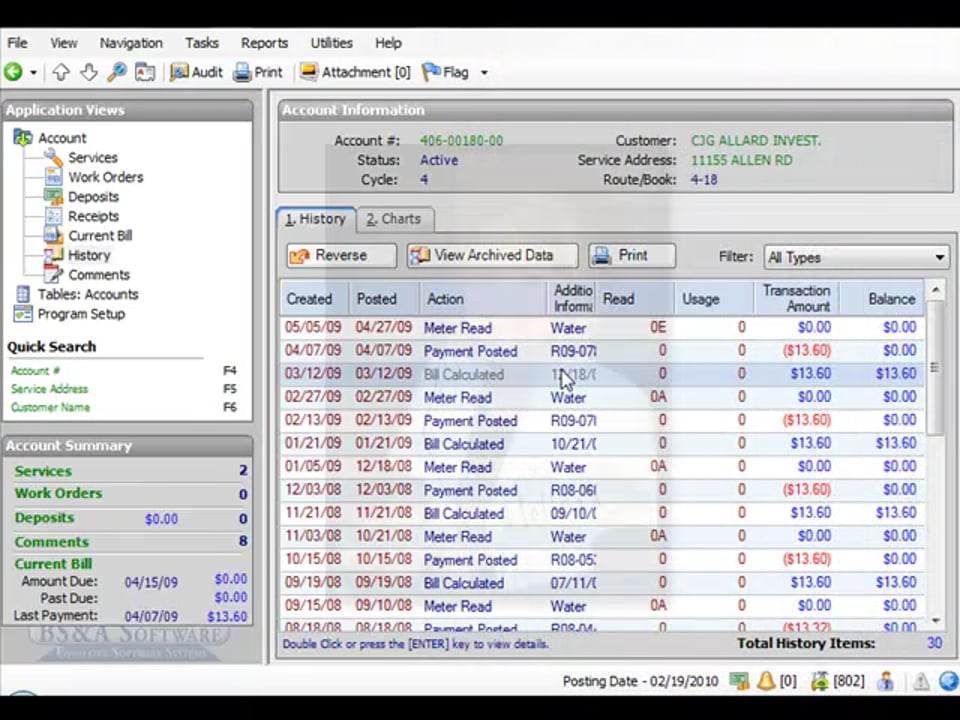Select the 04/07/09 Payment Posted row

click(602, 351)
